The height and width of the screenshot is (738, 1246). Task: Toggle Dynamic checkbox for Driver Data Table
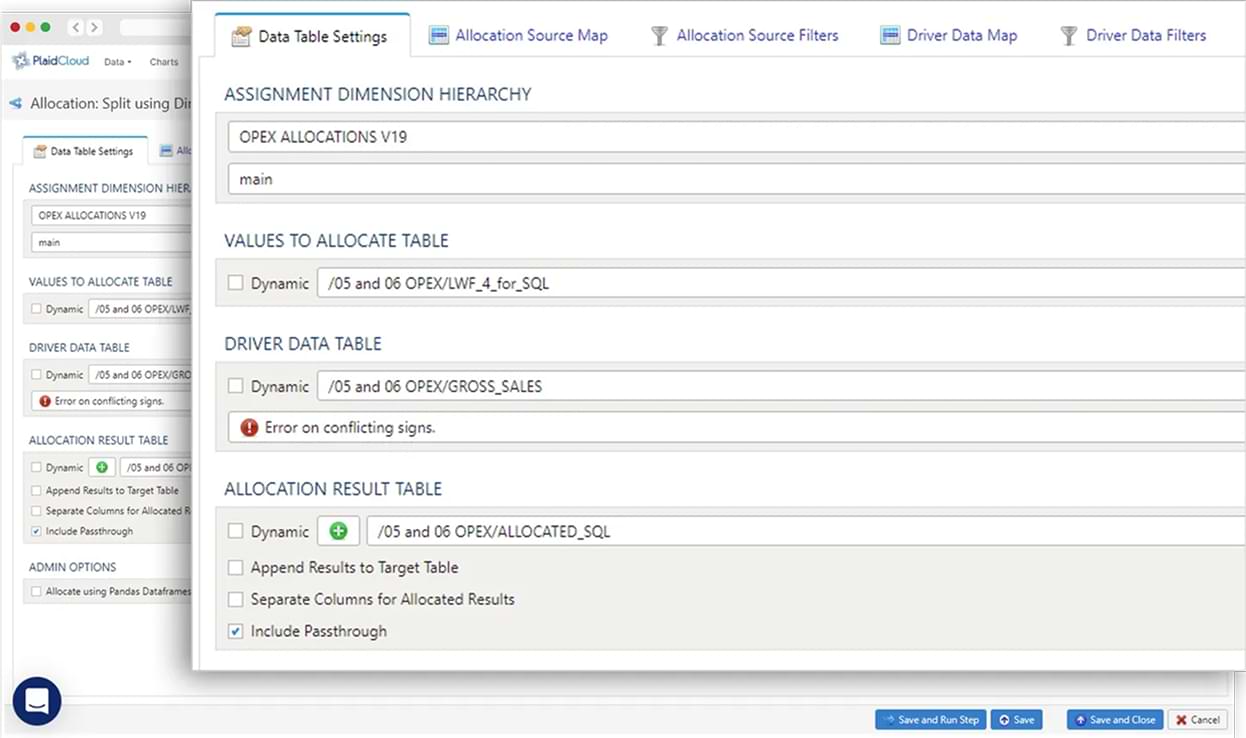point(236,386)
